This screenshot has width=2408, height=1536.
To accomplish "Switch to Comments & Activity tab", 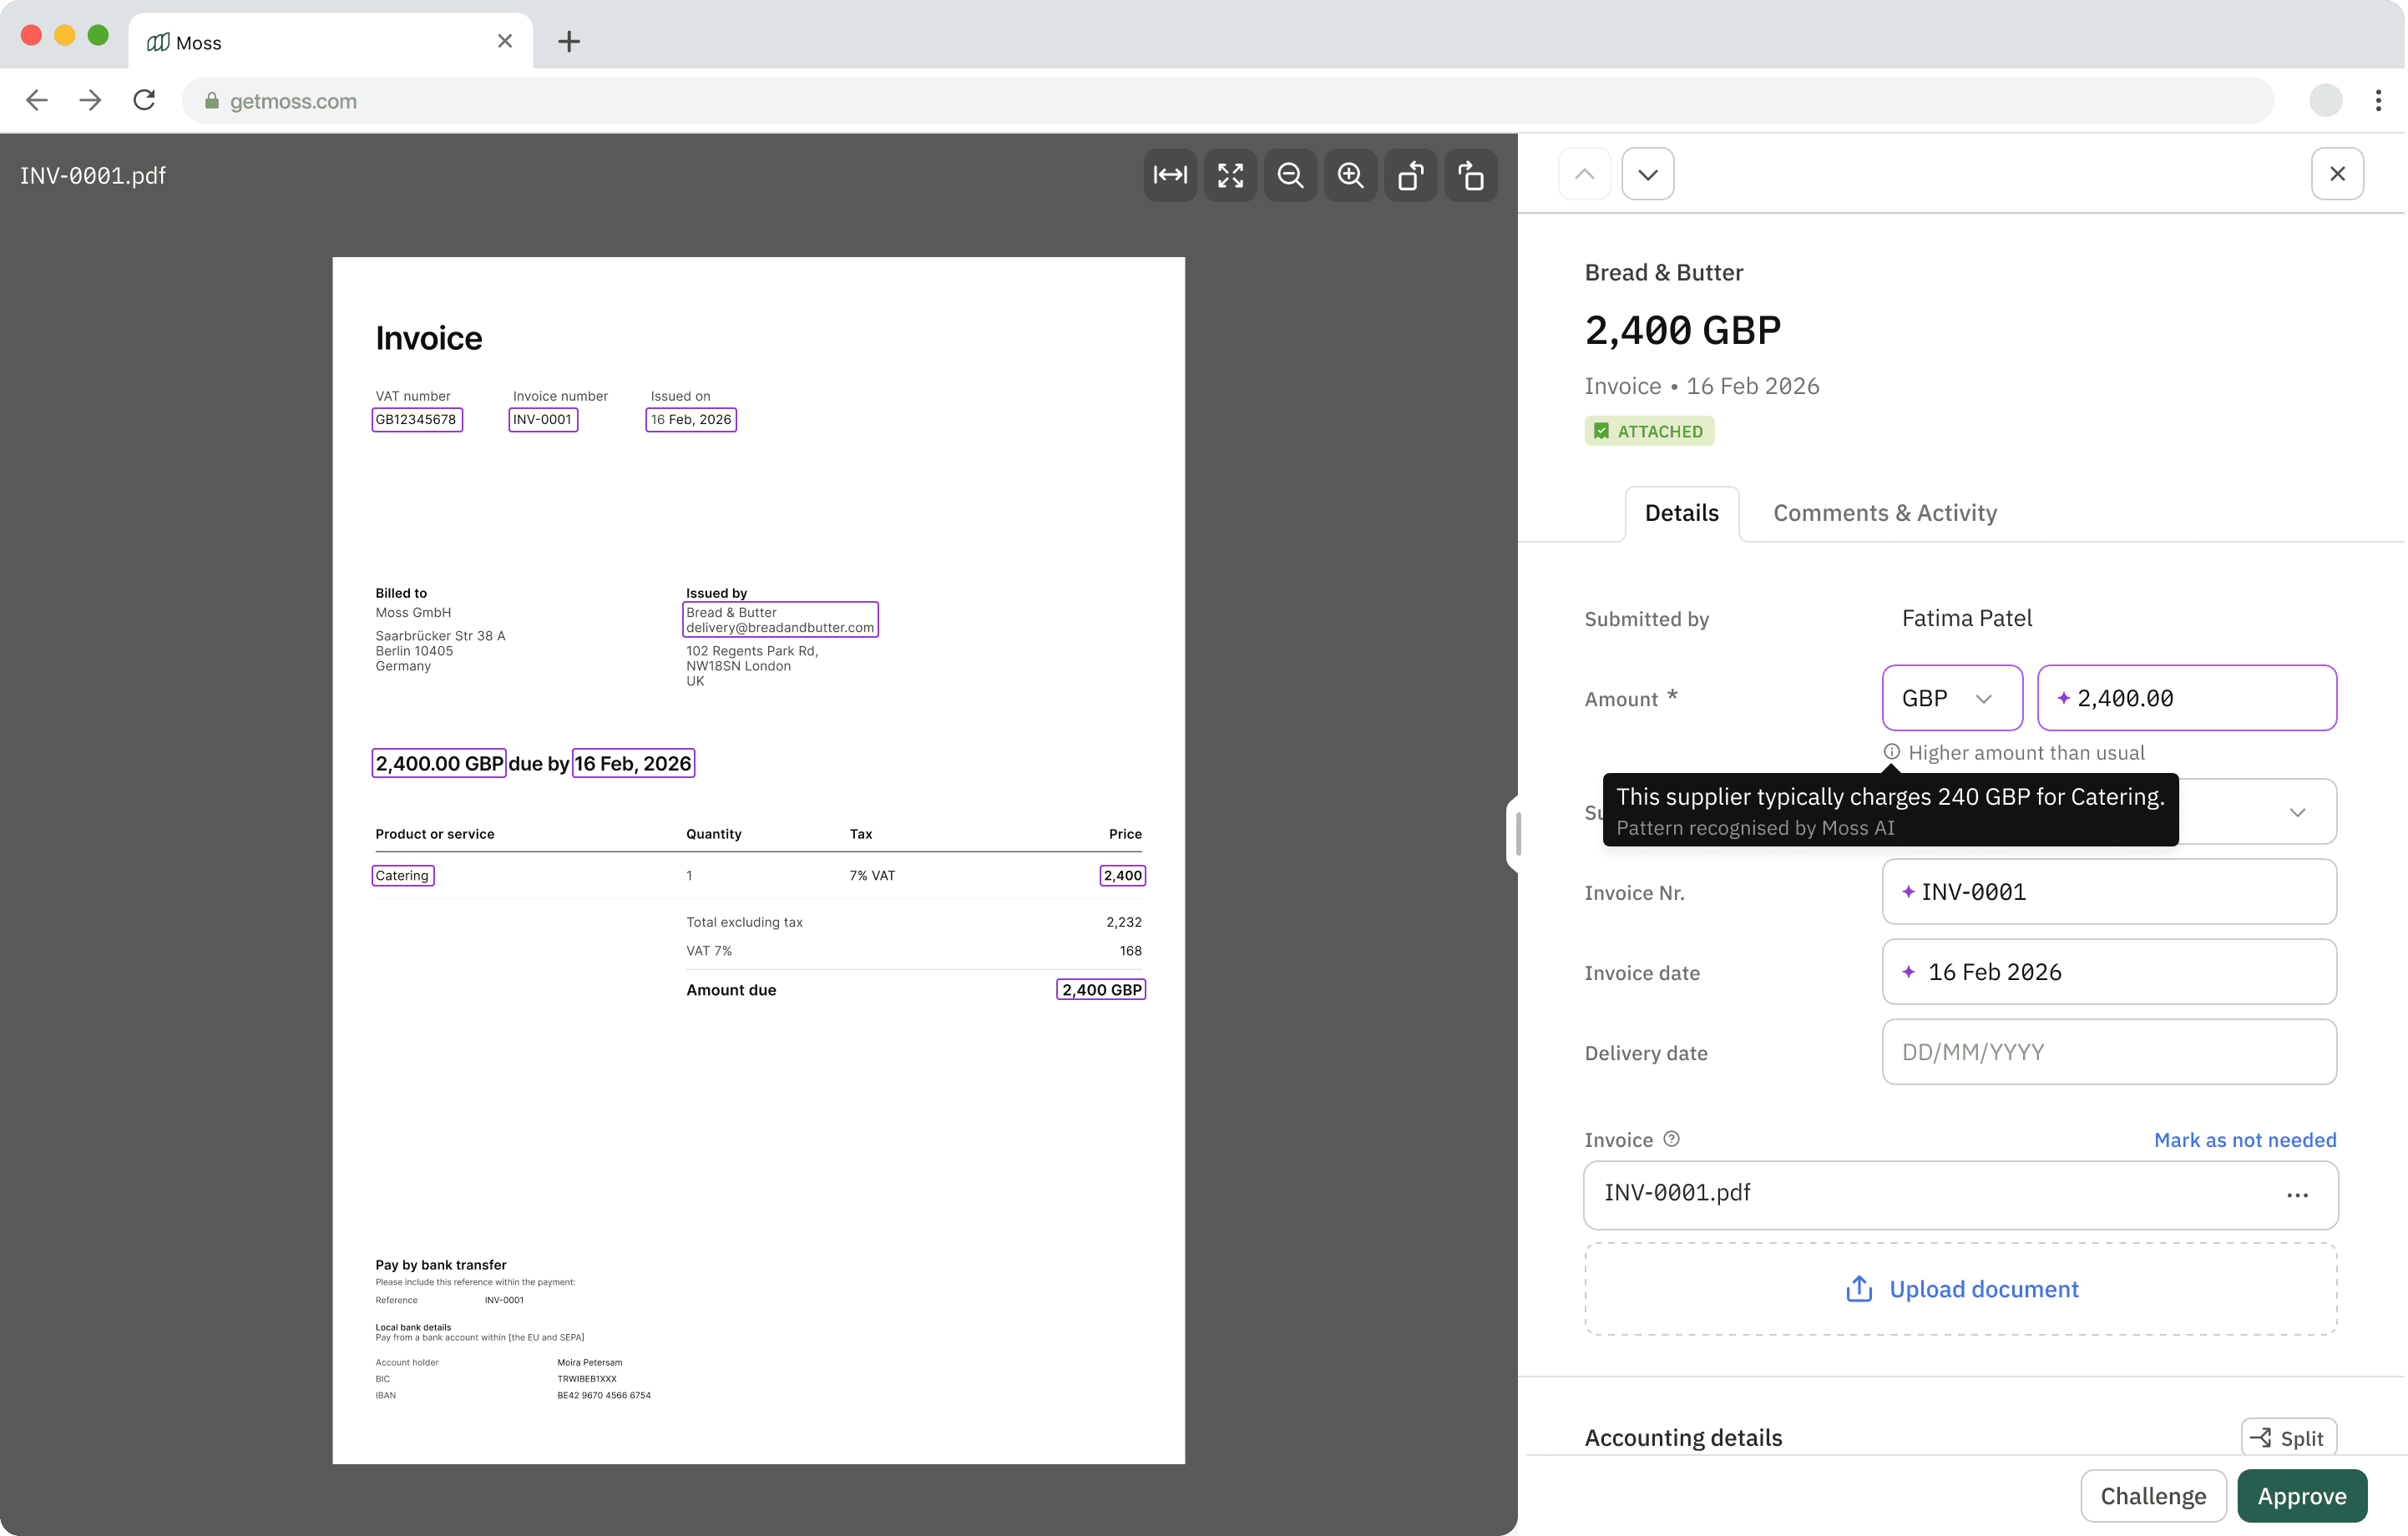I will pyautogui.click(x=1884, y=513).
